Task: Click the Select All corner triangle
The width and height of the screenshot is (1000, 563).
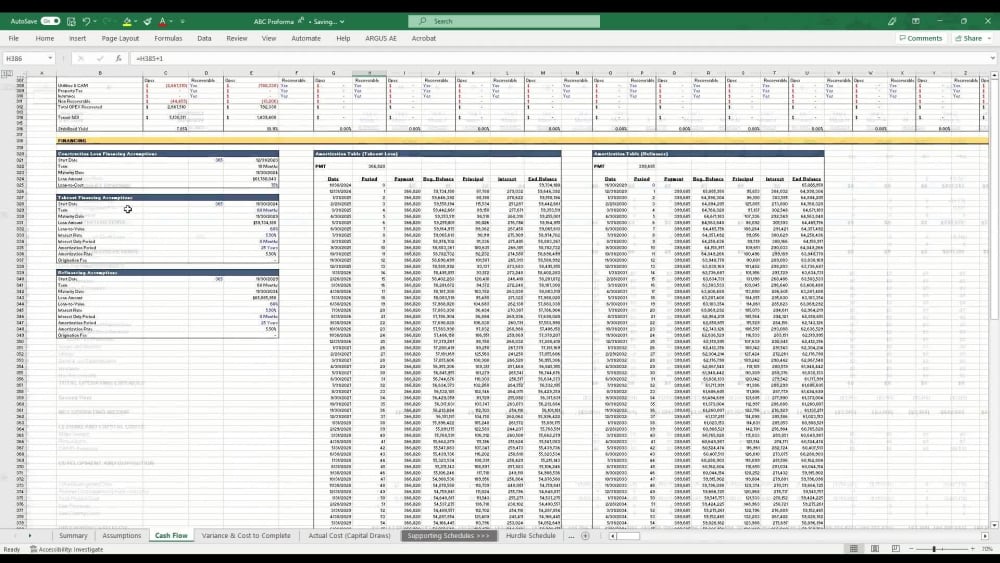Action: tap(24, 73)
